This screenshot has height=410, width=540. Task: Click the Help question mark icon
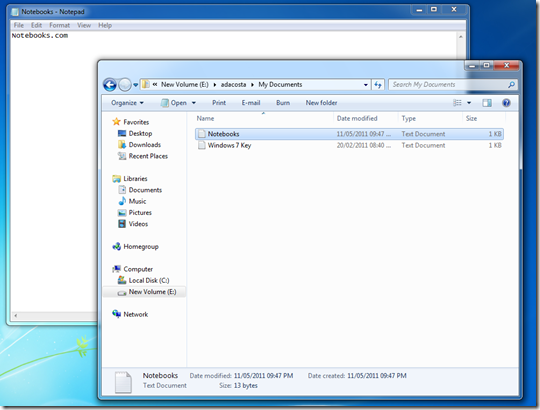506,103
